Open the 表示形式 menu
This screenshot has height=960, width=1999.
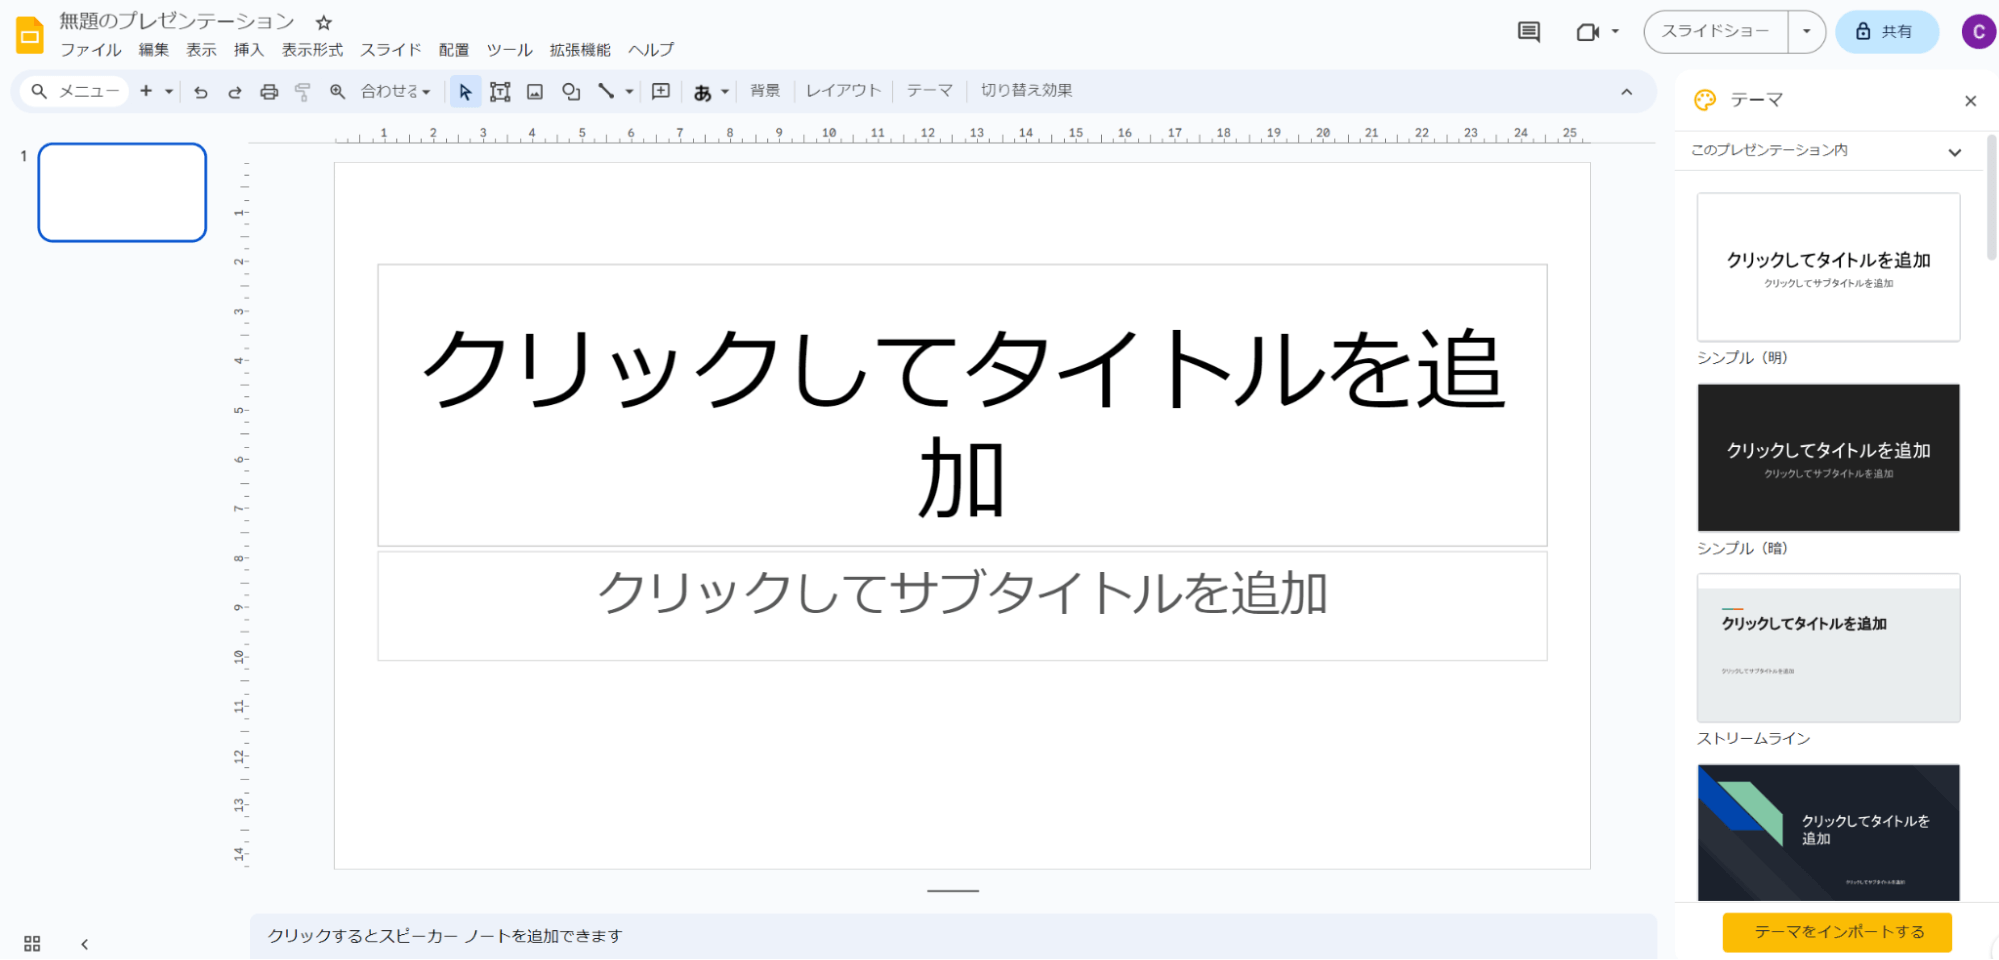point(312,50)
